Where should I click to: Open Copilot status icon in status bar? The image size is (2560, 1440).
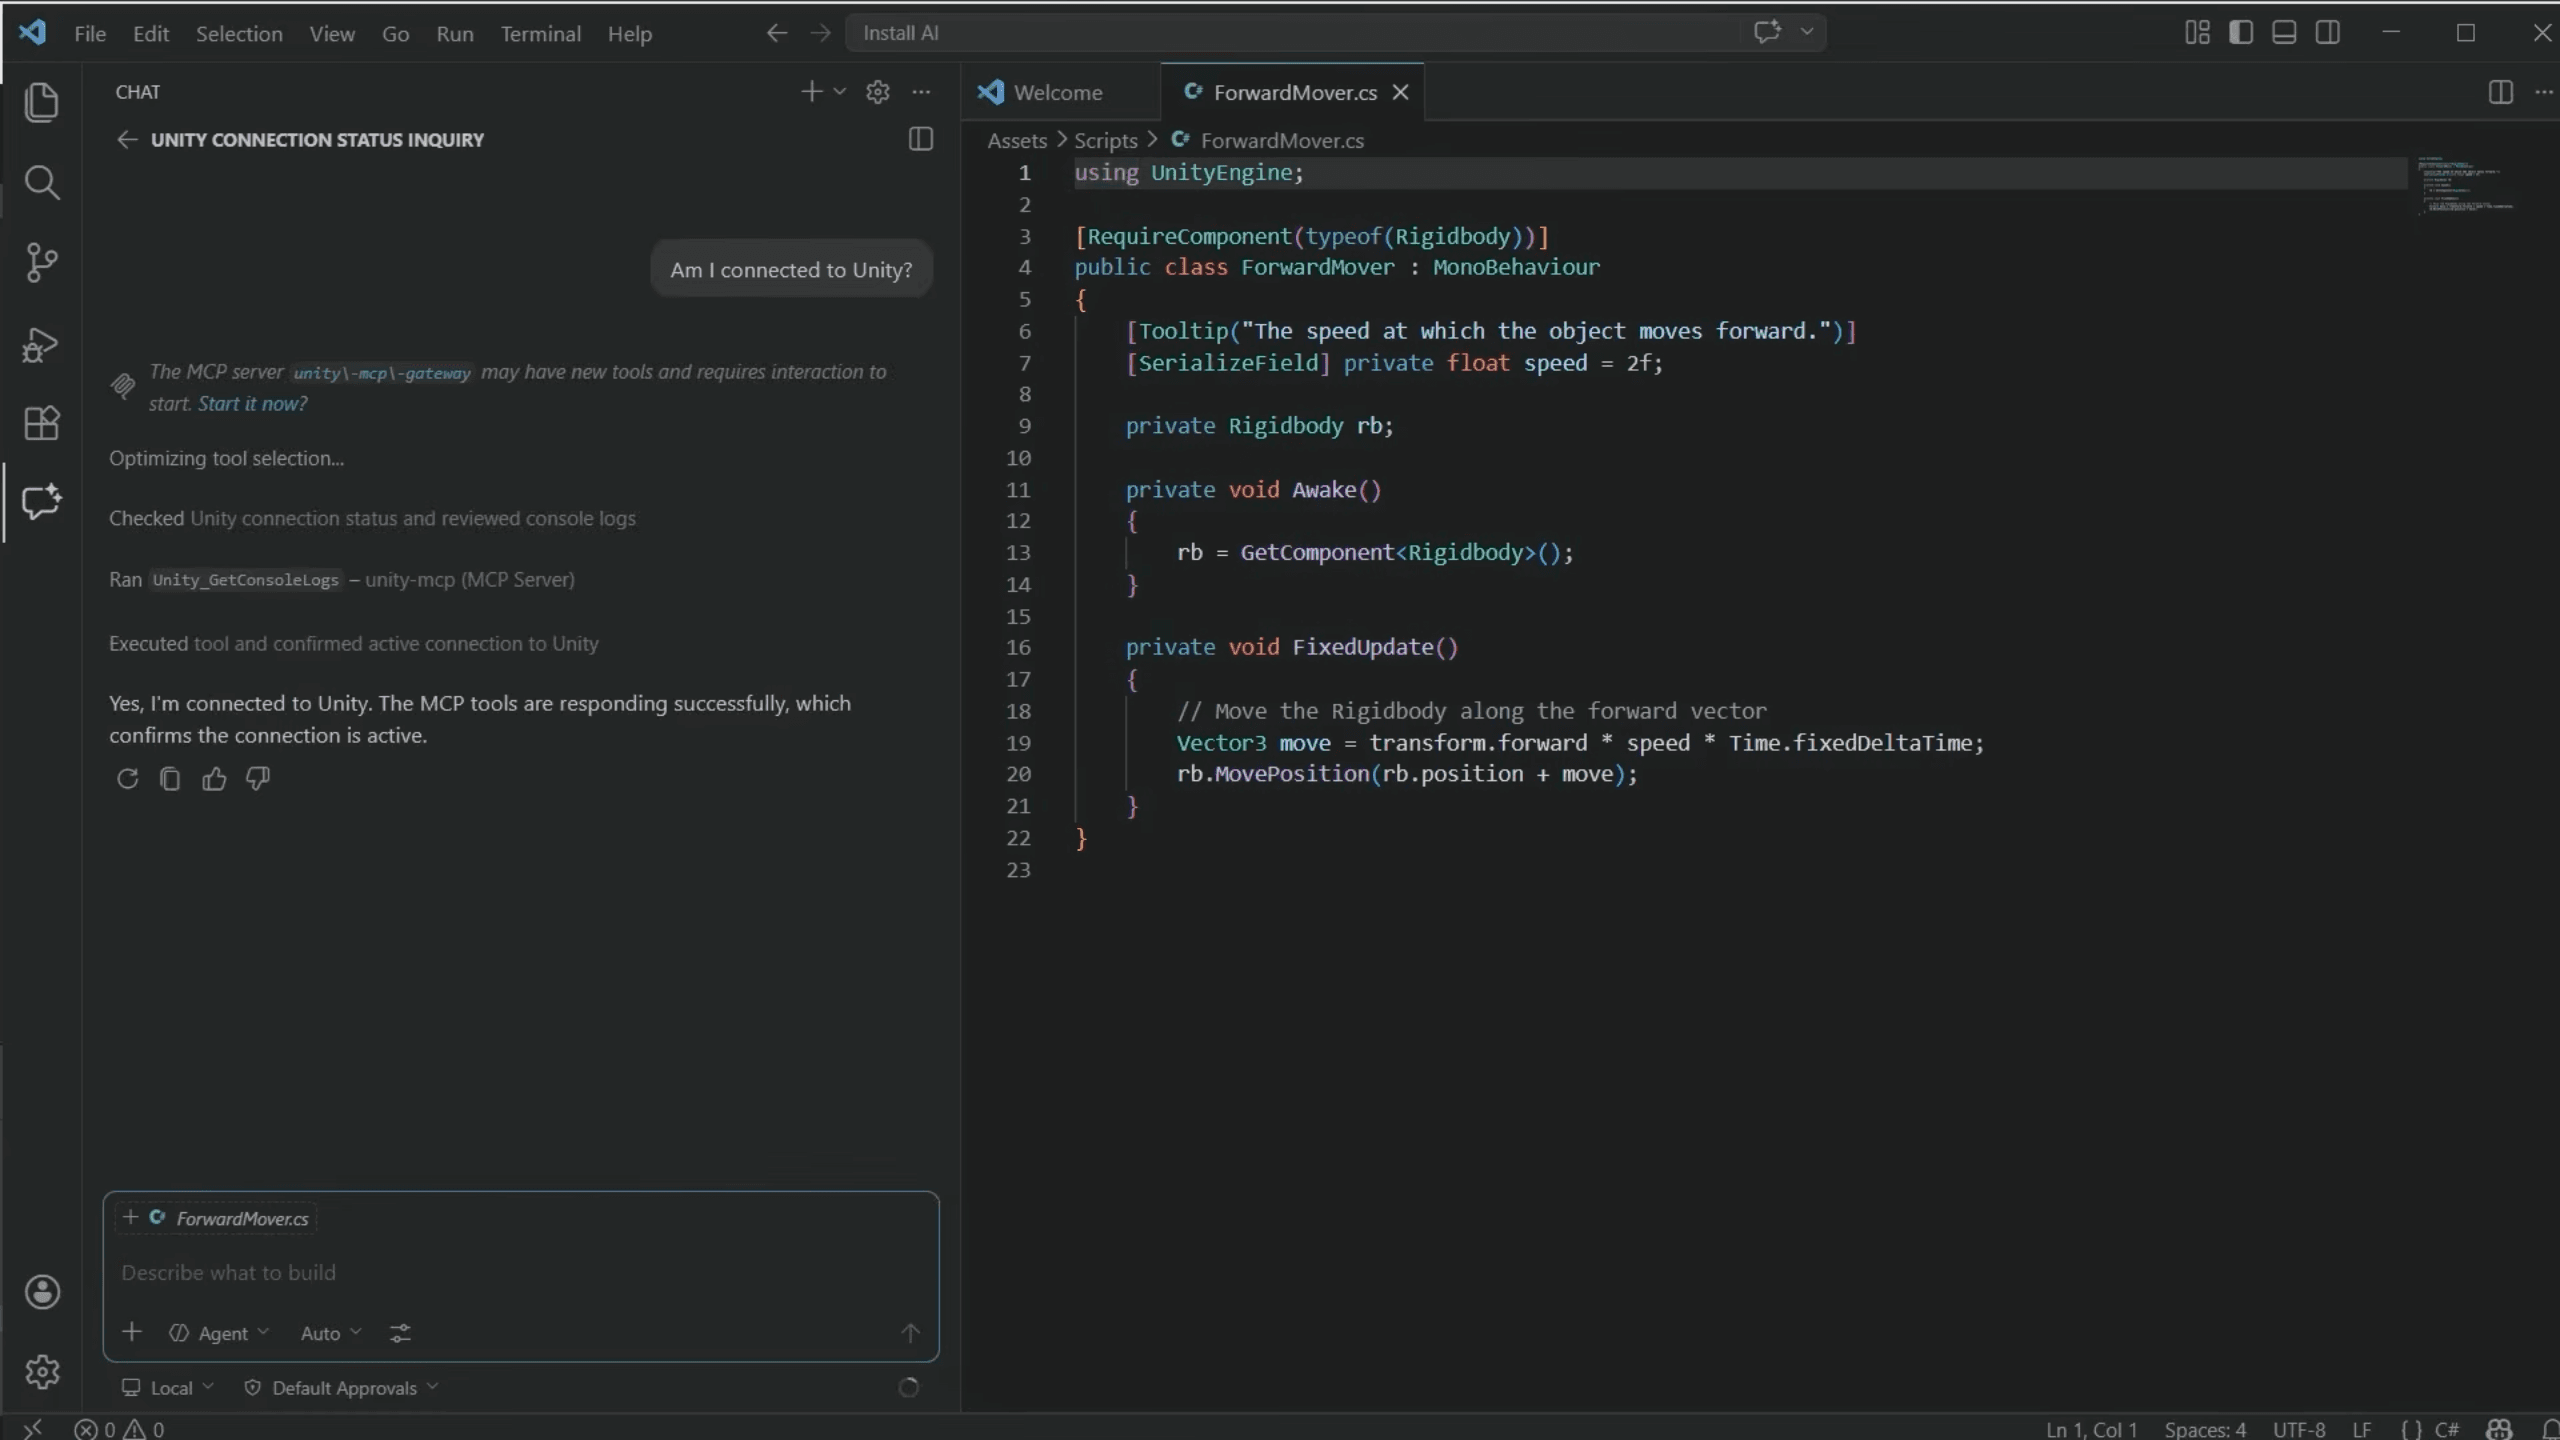click(2499, 1429)
